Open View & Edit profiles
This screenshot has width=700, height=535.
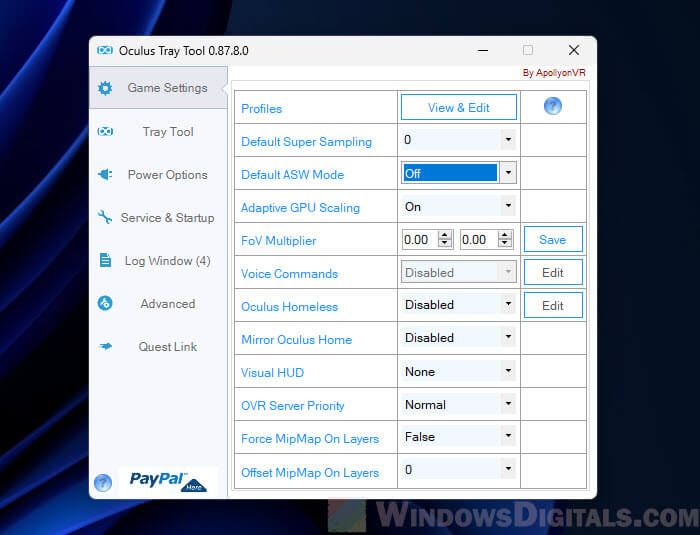458,107
